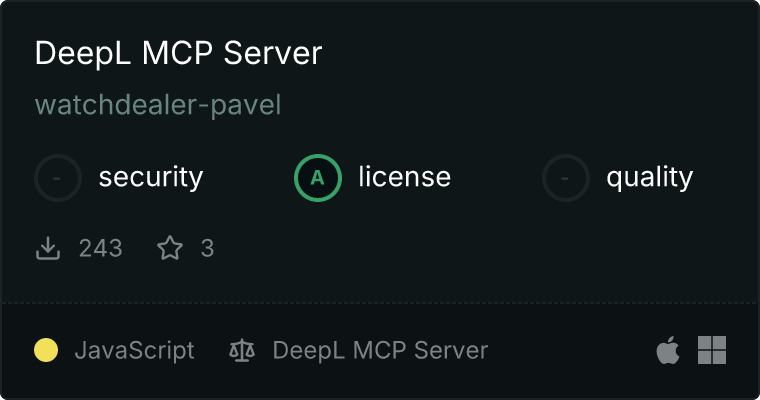Click the download count icon
Viewport: 760px width, 400px height.
coord(48,248)
